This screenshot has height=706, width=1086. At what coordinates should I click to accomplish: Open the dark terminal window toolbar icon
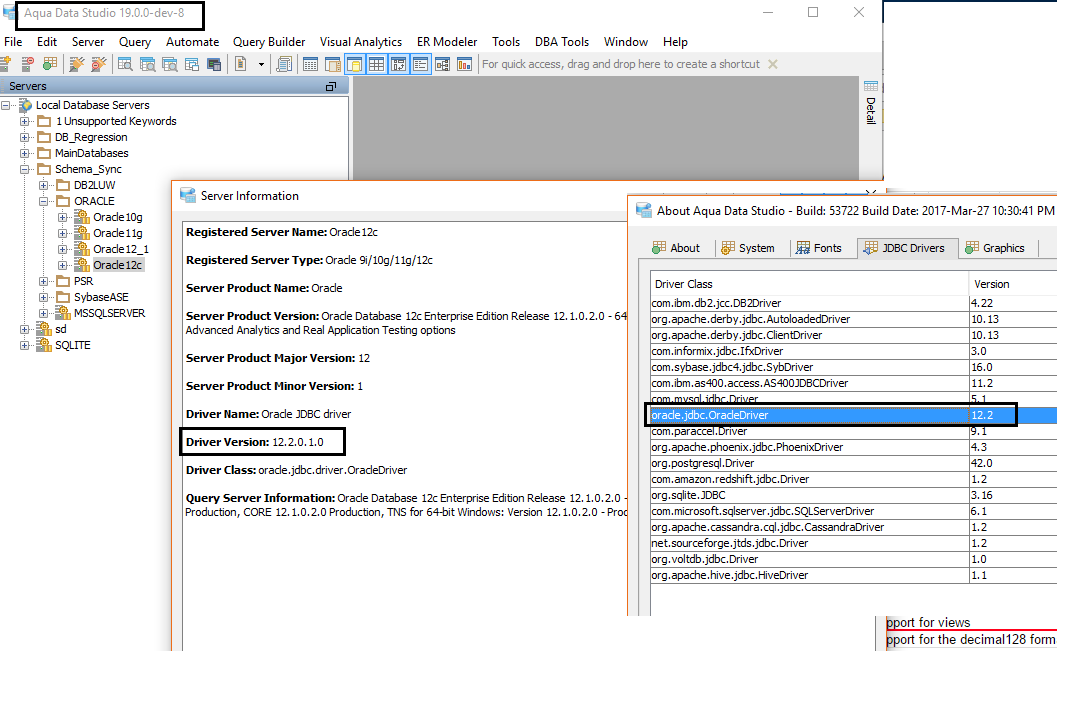tap(214, 64)
